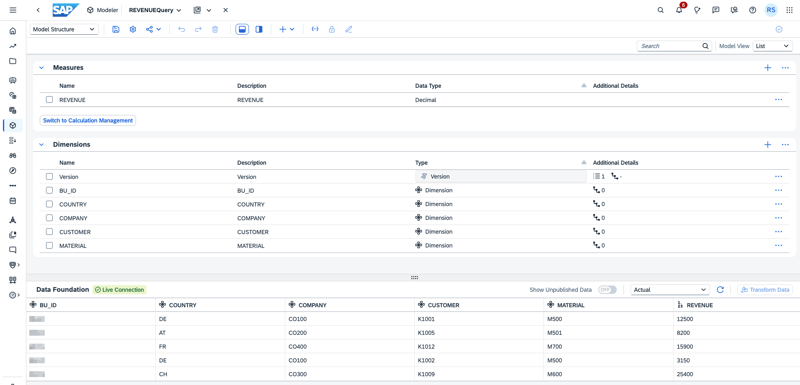
Task: Click the Delete trash icon
Action: point(215,30)
